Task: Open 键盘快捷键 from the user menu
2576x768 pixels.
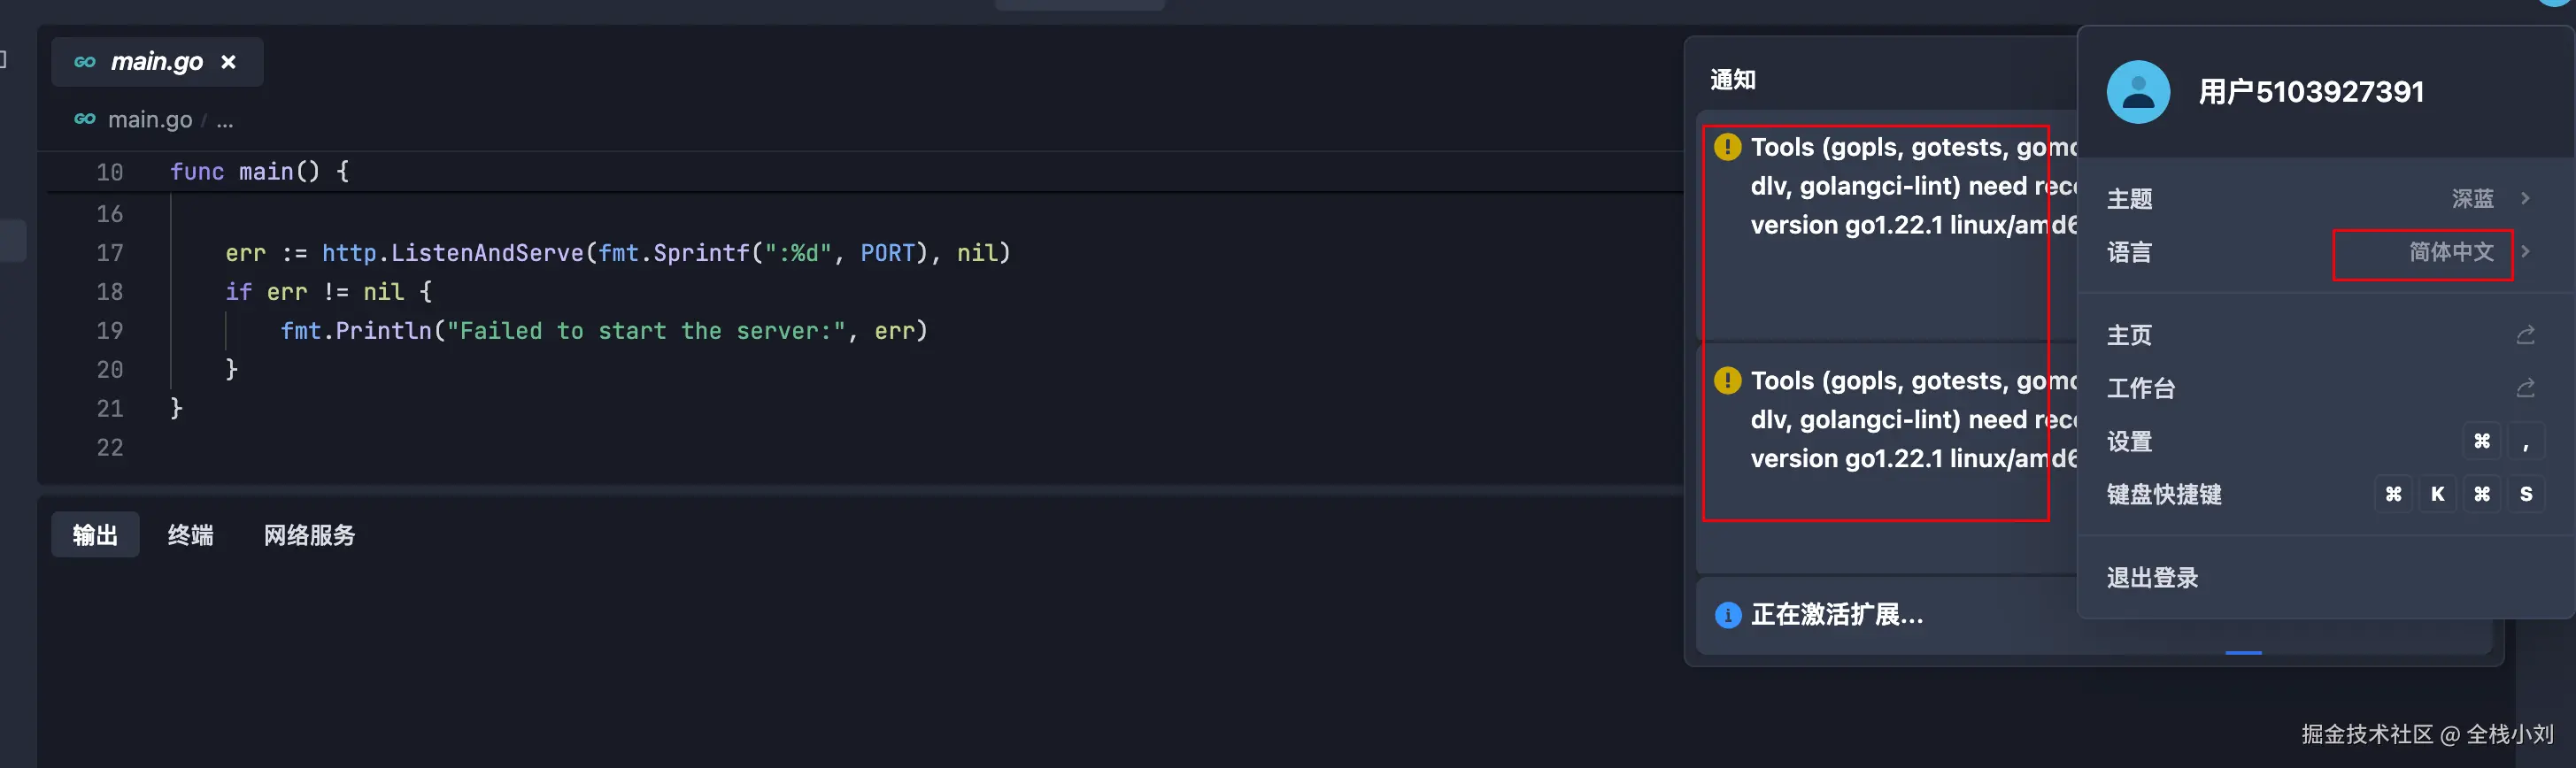Action: click(x=2164, y=494)
